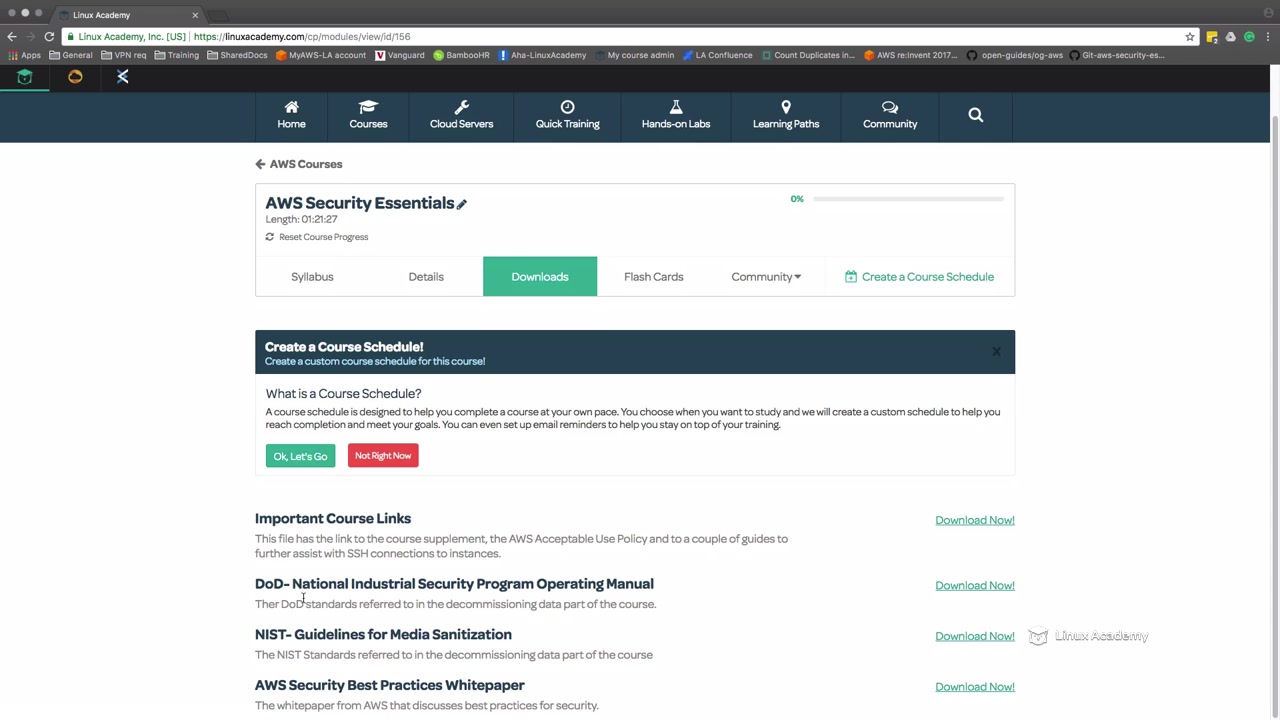
Task: Bookmark this page with the star icon
Action: pyautogui.click(x=1190, y=36)
